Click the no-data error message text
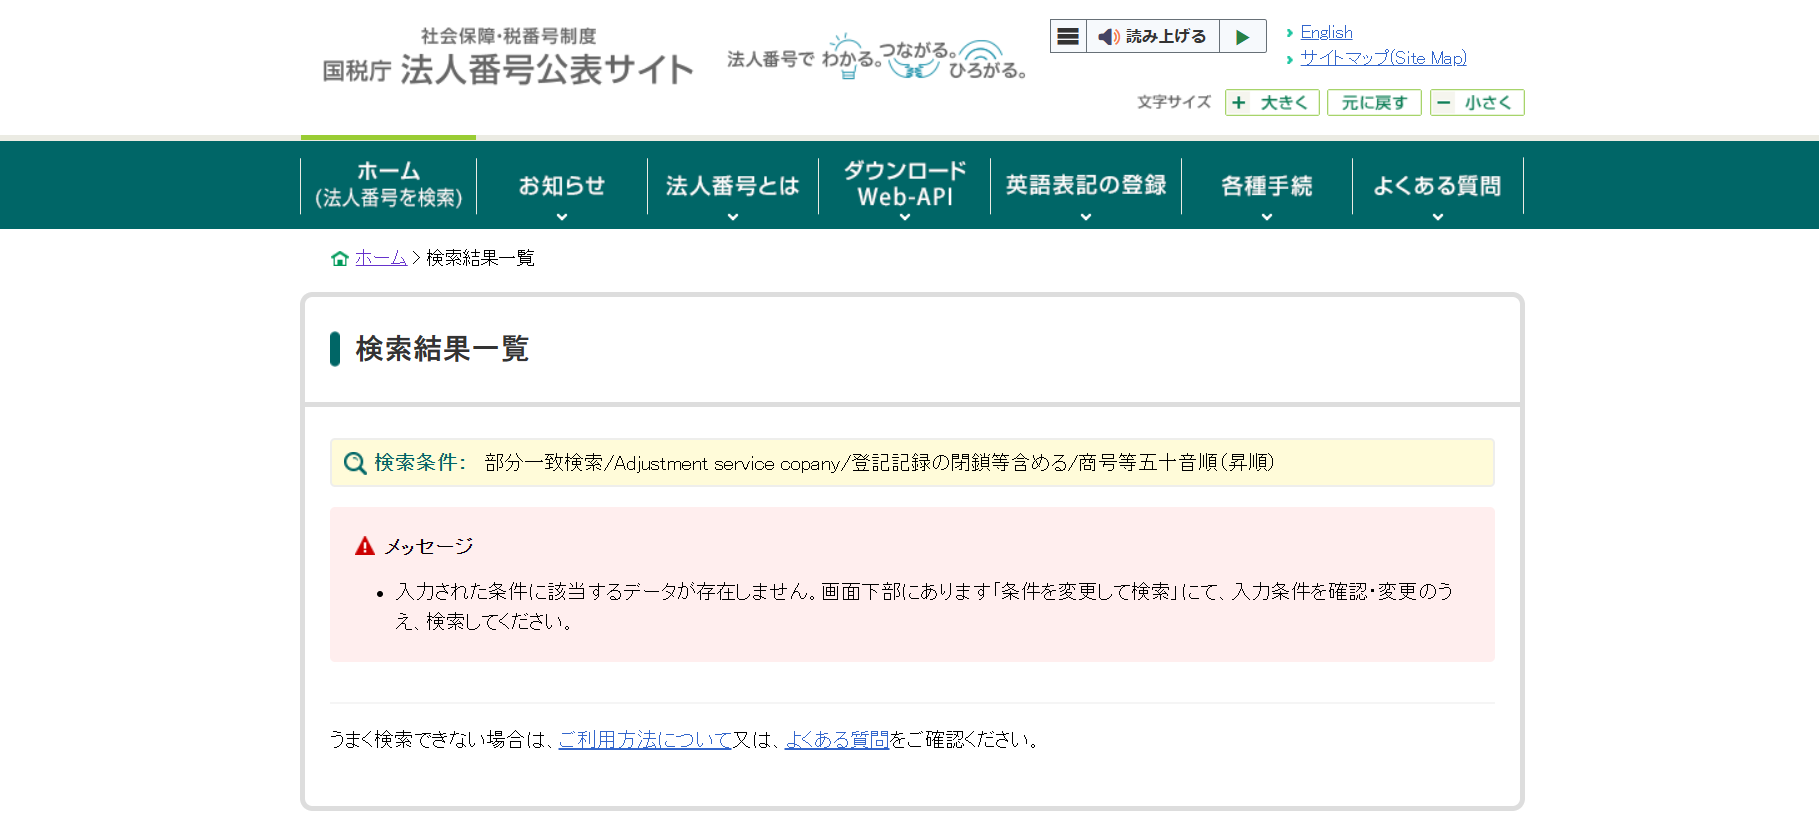This screenshot has height=822, width=1819. pyautogui.click(x=924, y=606)
